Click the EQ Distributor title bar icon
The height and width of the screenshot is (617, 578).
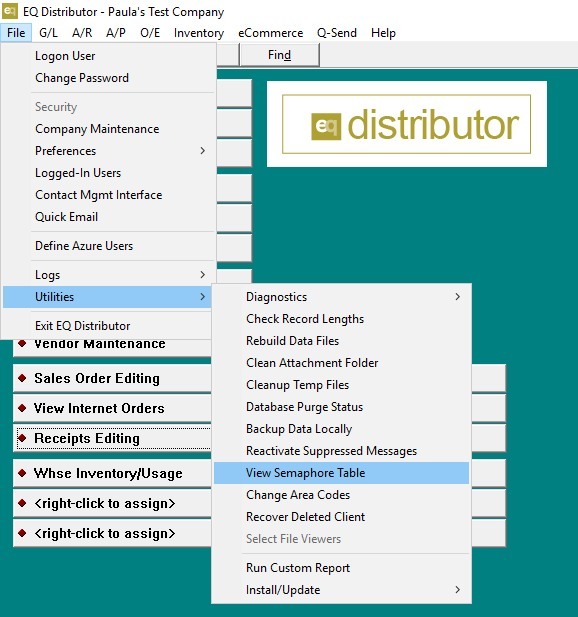coord(10,11)
